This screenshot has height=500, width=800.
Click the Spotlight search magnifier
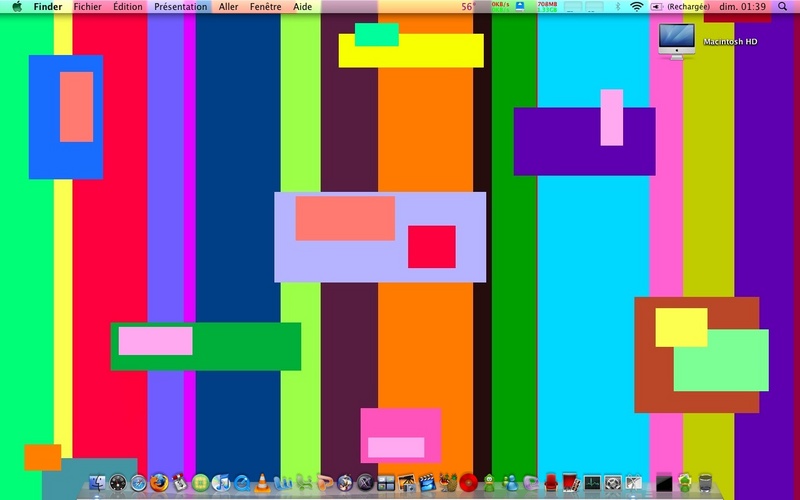(782, 7)
